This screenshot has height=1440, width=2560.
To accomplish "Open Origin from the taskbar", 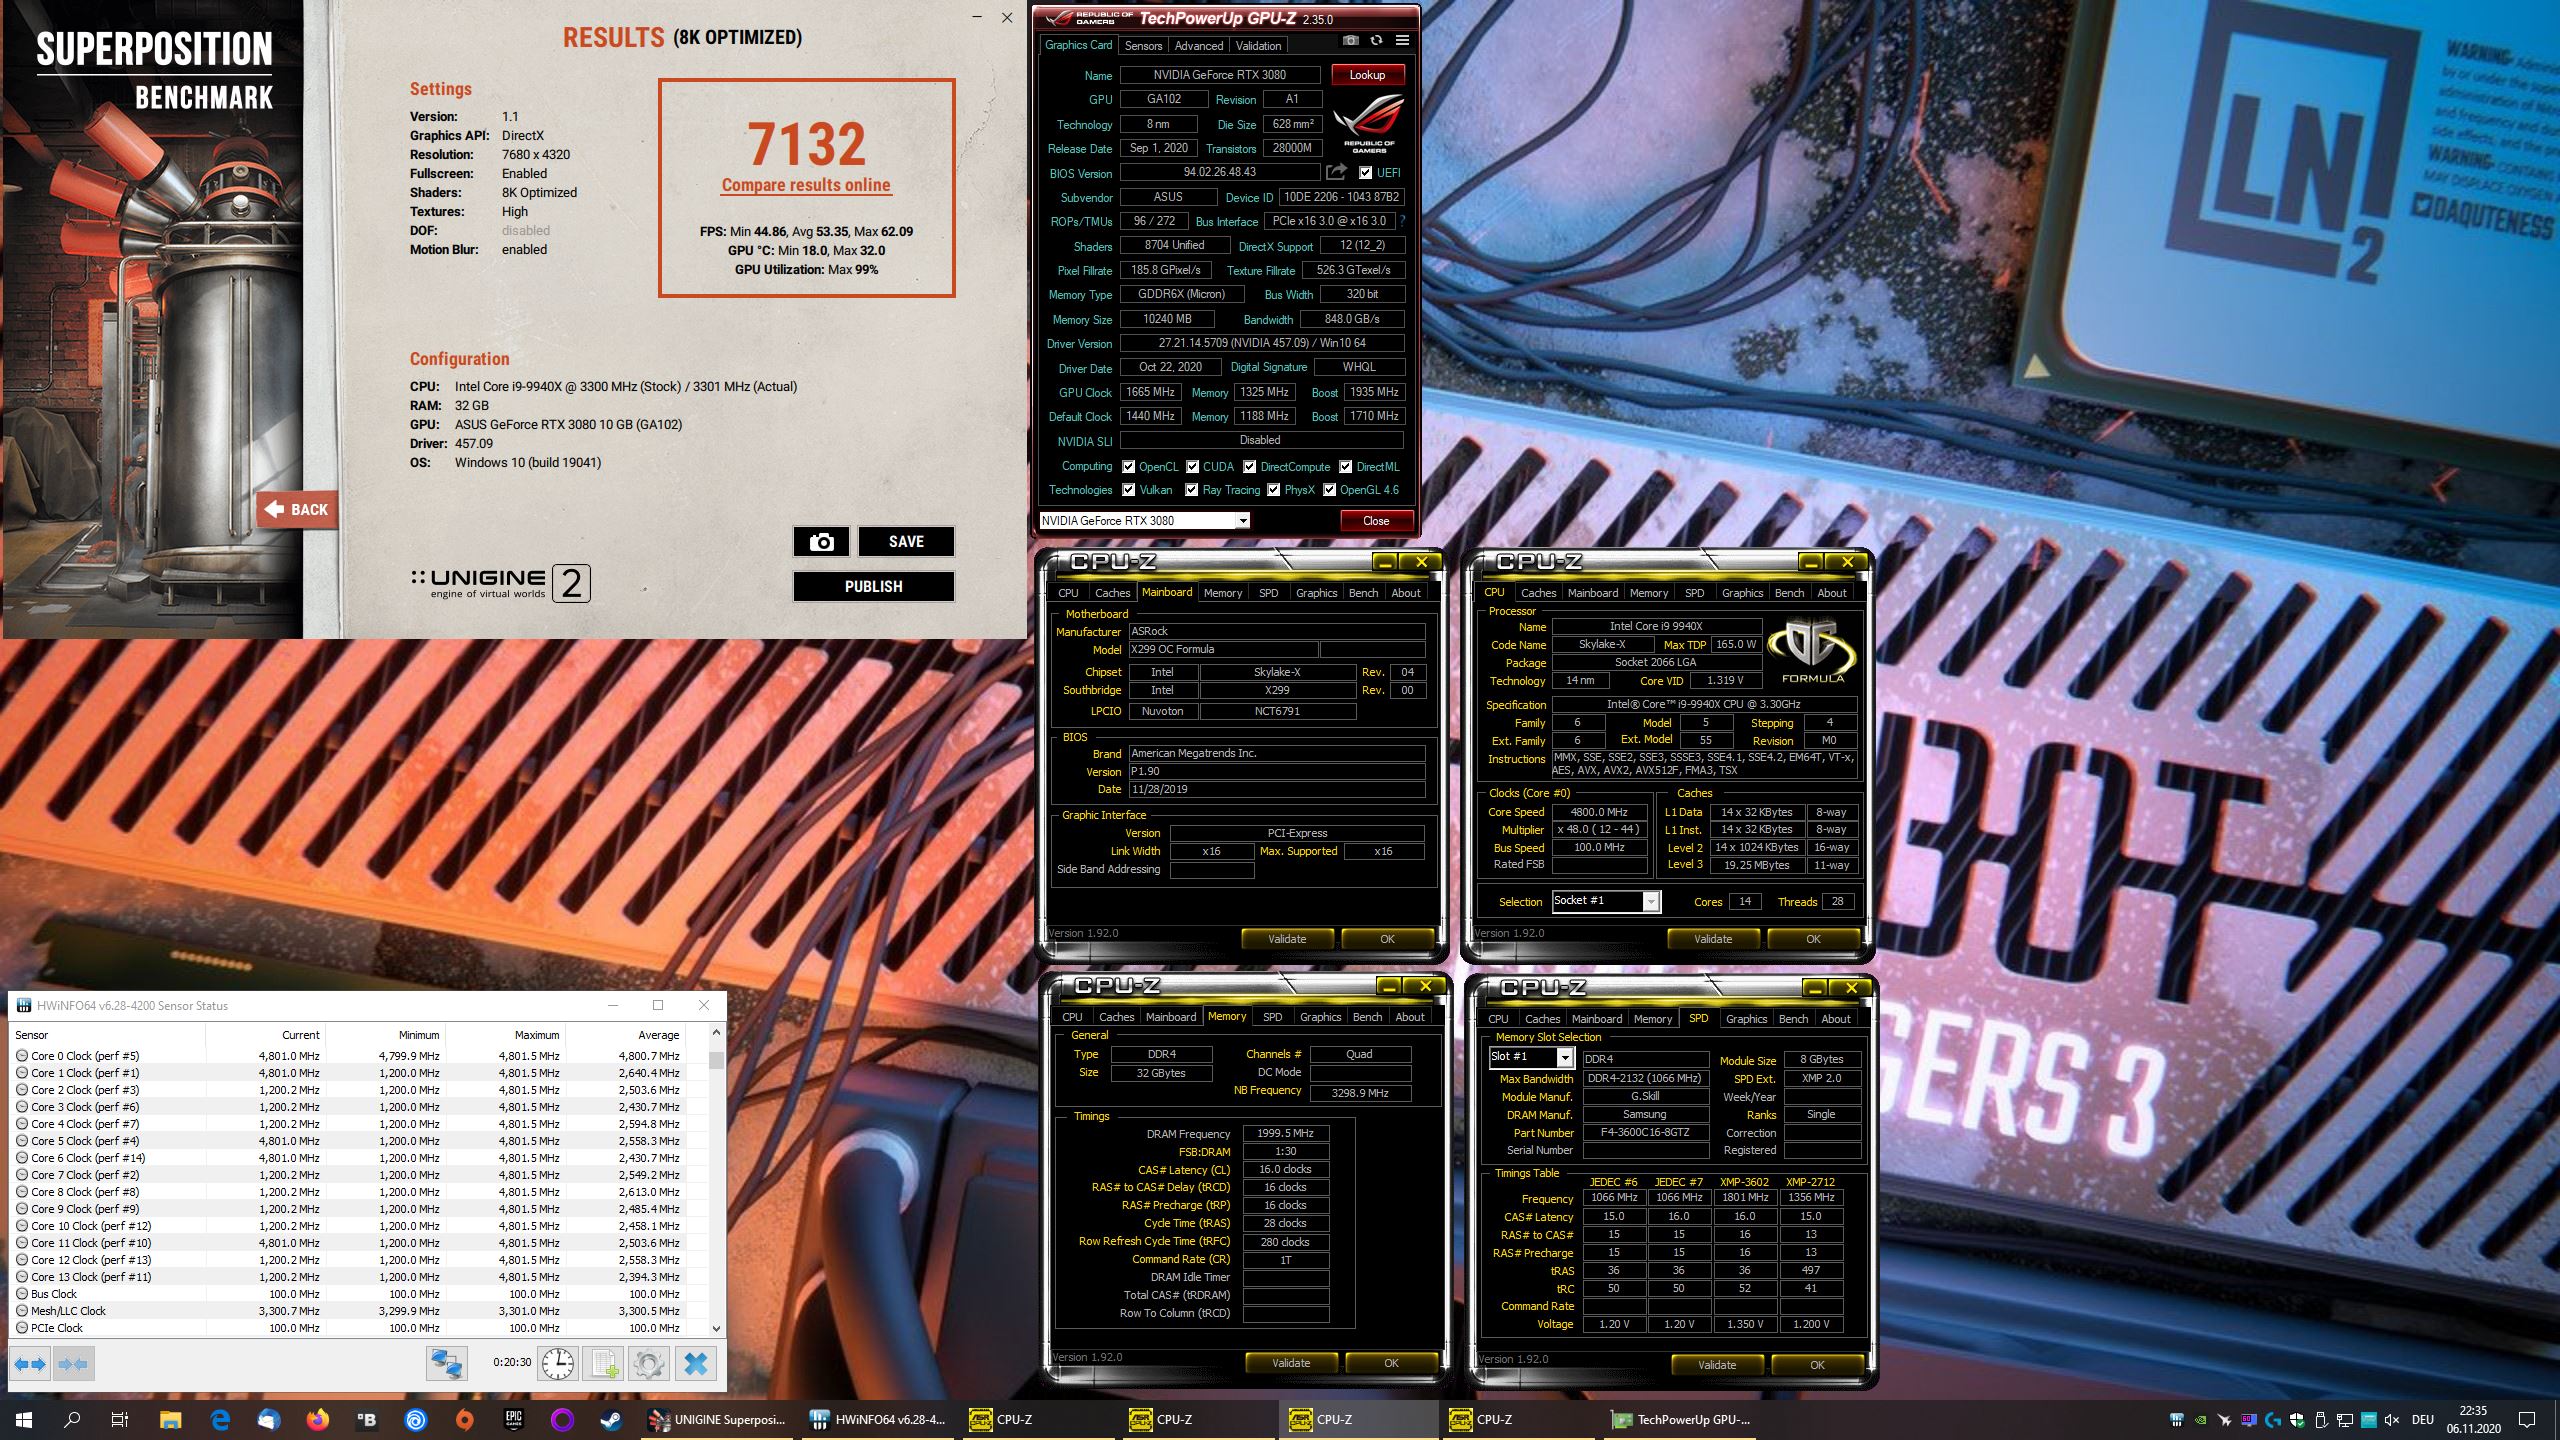I will (x=465, y=1419).
